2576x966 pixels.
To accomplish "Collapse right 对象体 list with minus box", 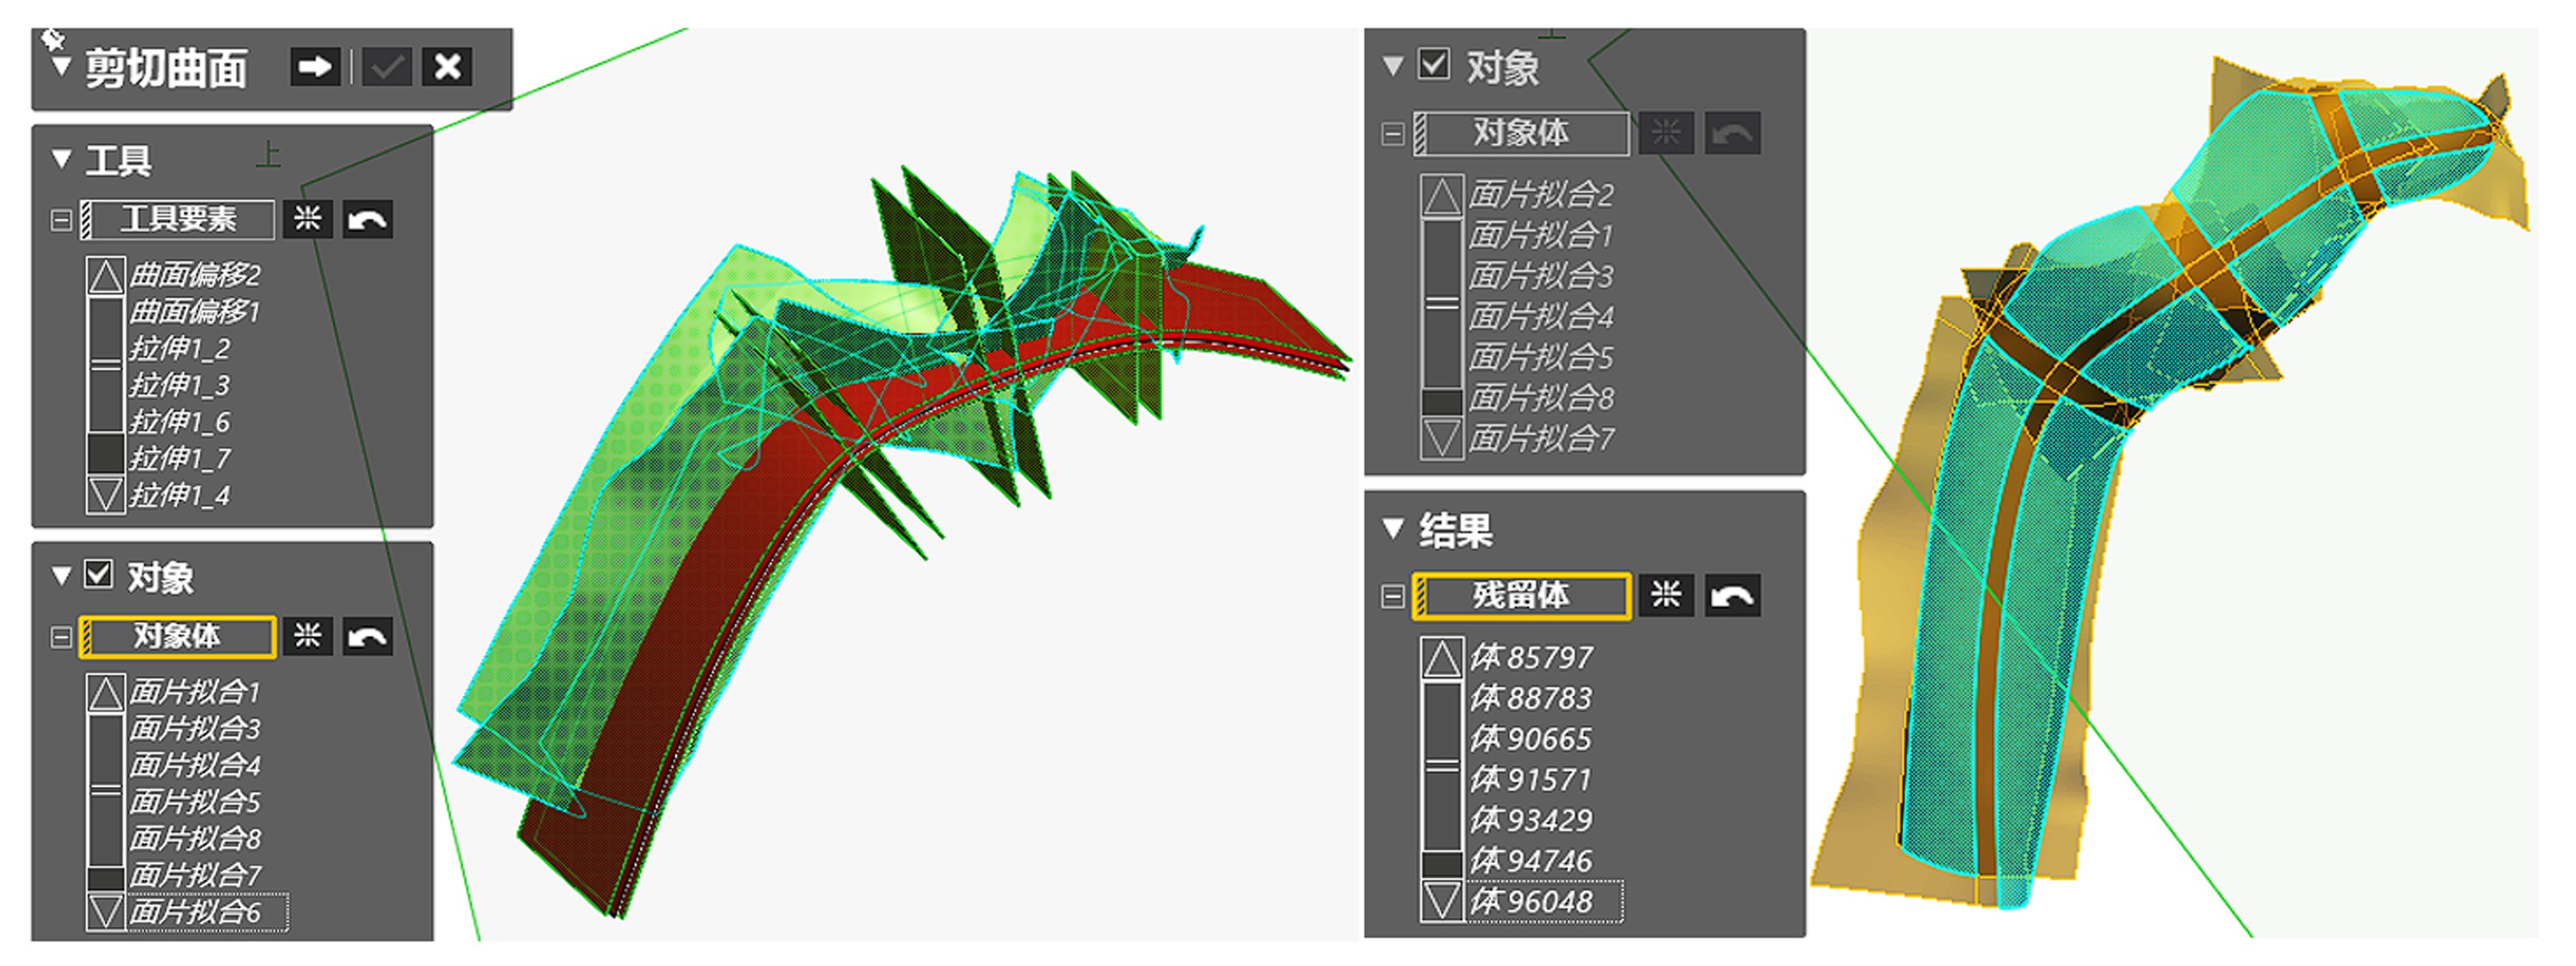I will (x=1392, y=134).
